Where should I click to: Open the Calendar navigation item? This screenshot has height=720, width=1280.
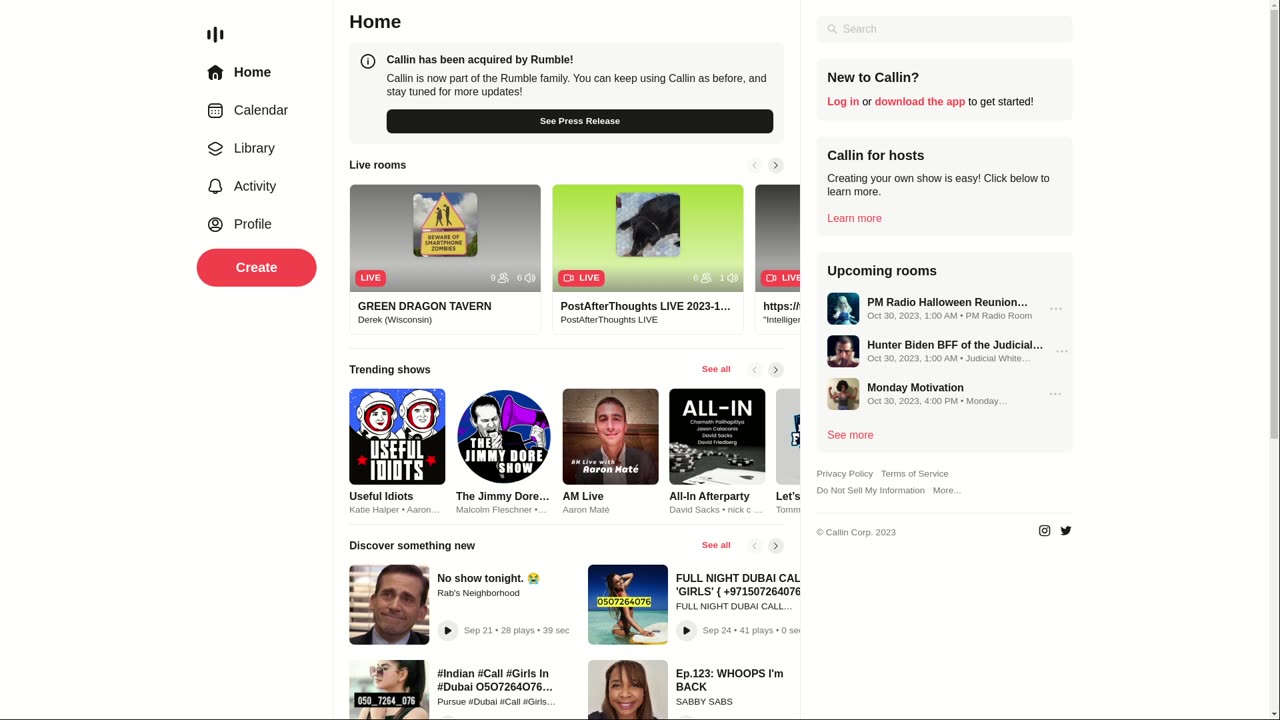[x=247, y=110]
